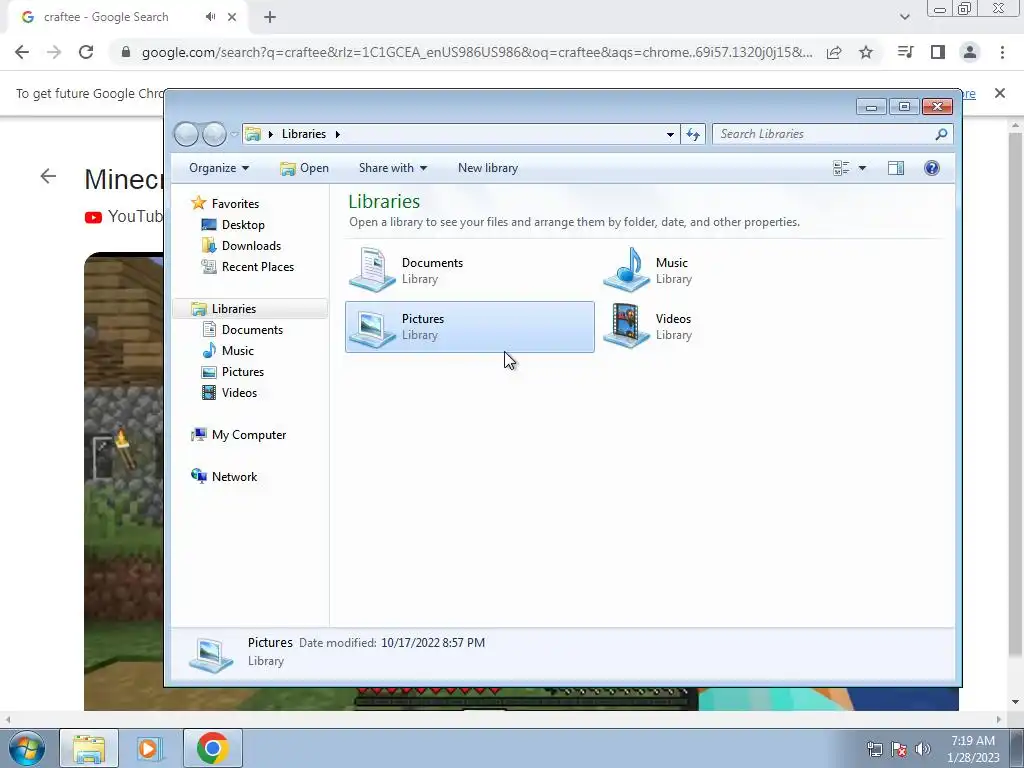Image resolution: width=1024 pixels, height=768 pixels.
Task: Open Action Center flag in tray
Action: point(899,749)
